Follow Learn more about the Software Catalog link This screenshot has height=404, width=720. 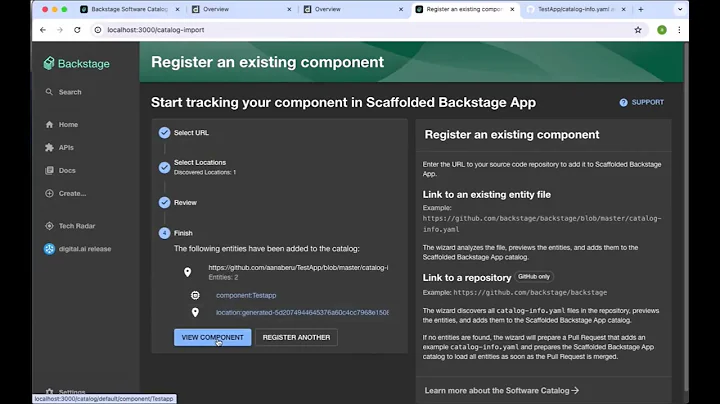[x=501, y=390]
